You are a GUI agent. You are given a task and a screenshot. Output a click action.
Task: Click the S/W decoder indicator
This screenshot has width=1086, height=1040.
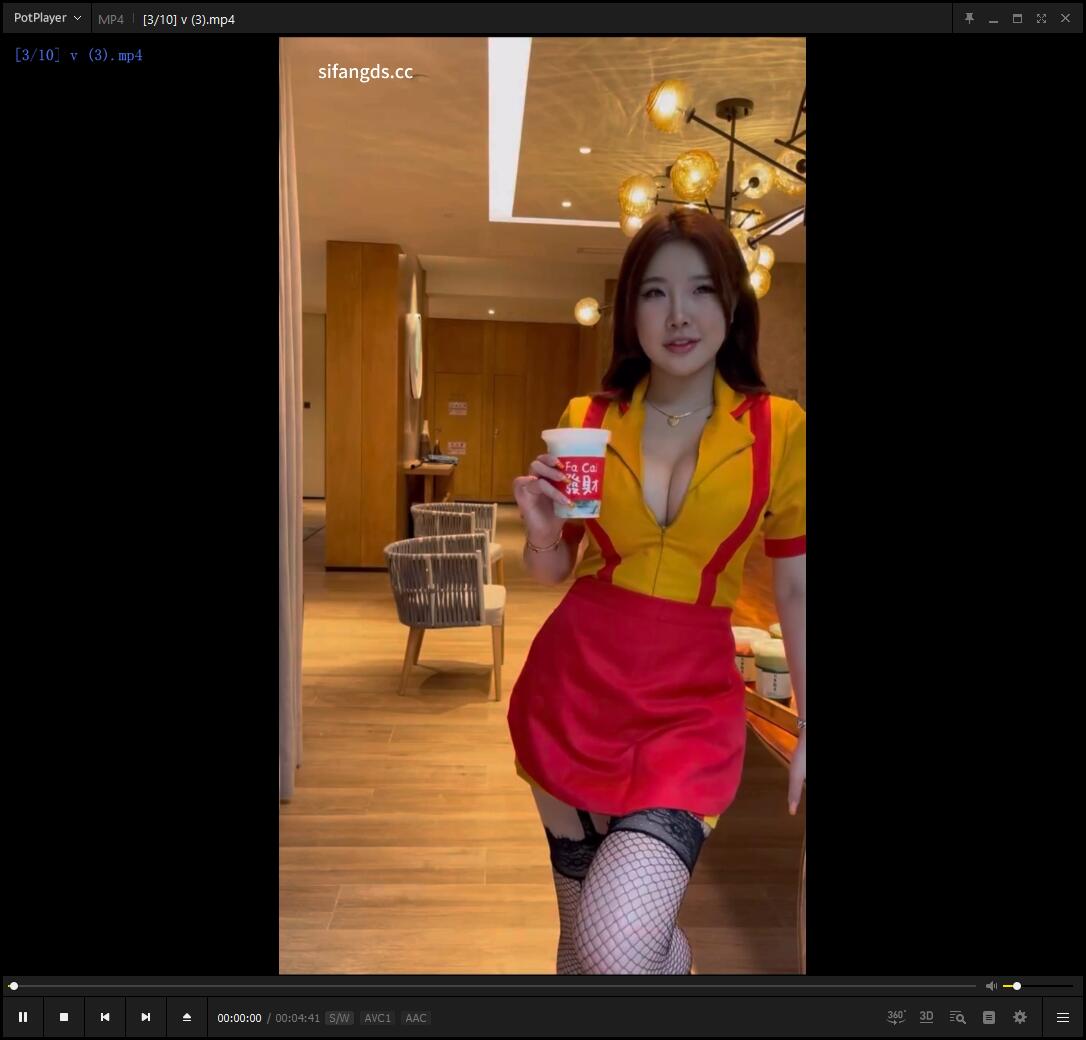[x=339, y=1018]
